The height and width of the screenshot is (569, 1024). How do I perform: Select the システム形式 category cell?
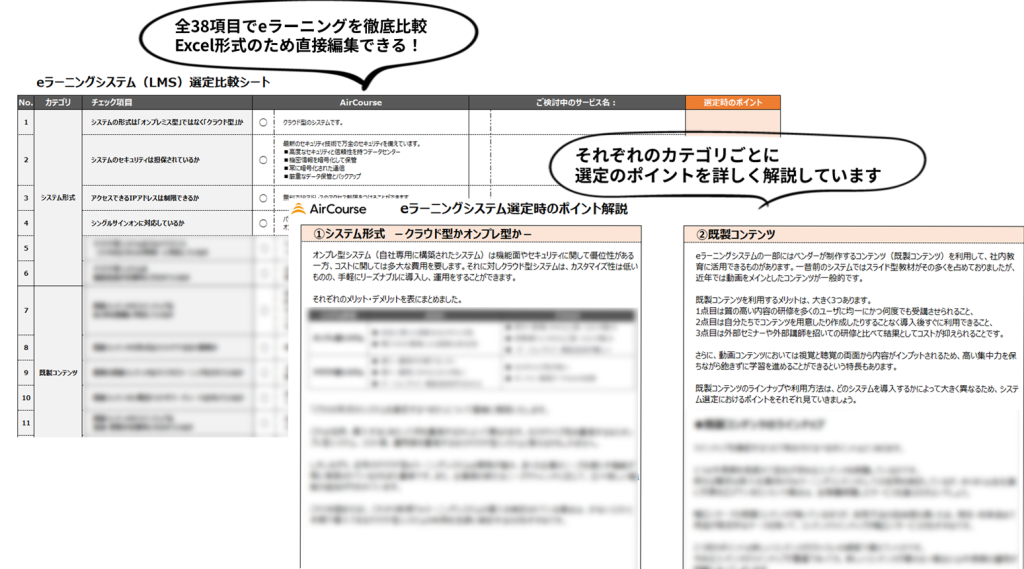[x=58, y=197]
